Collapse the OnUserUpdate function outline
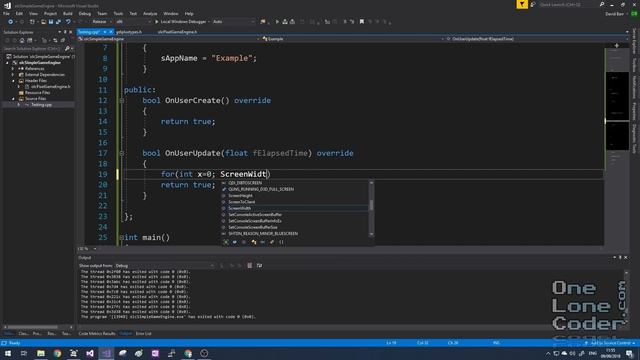This screenshot has height=360, width=640. tap(122, 153)
